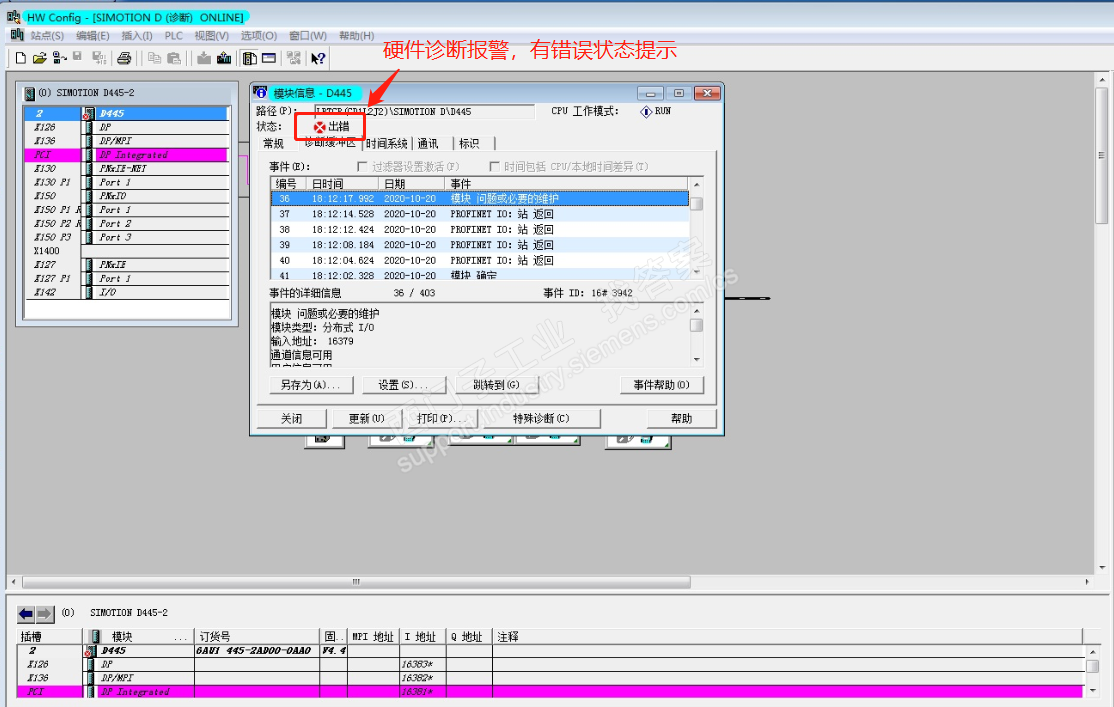Click the 事件帮助(O) button
The height and width of the screenshot is (707, 1114).
pyautogui.click(x=661, y=384)
